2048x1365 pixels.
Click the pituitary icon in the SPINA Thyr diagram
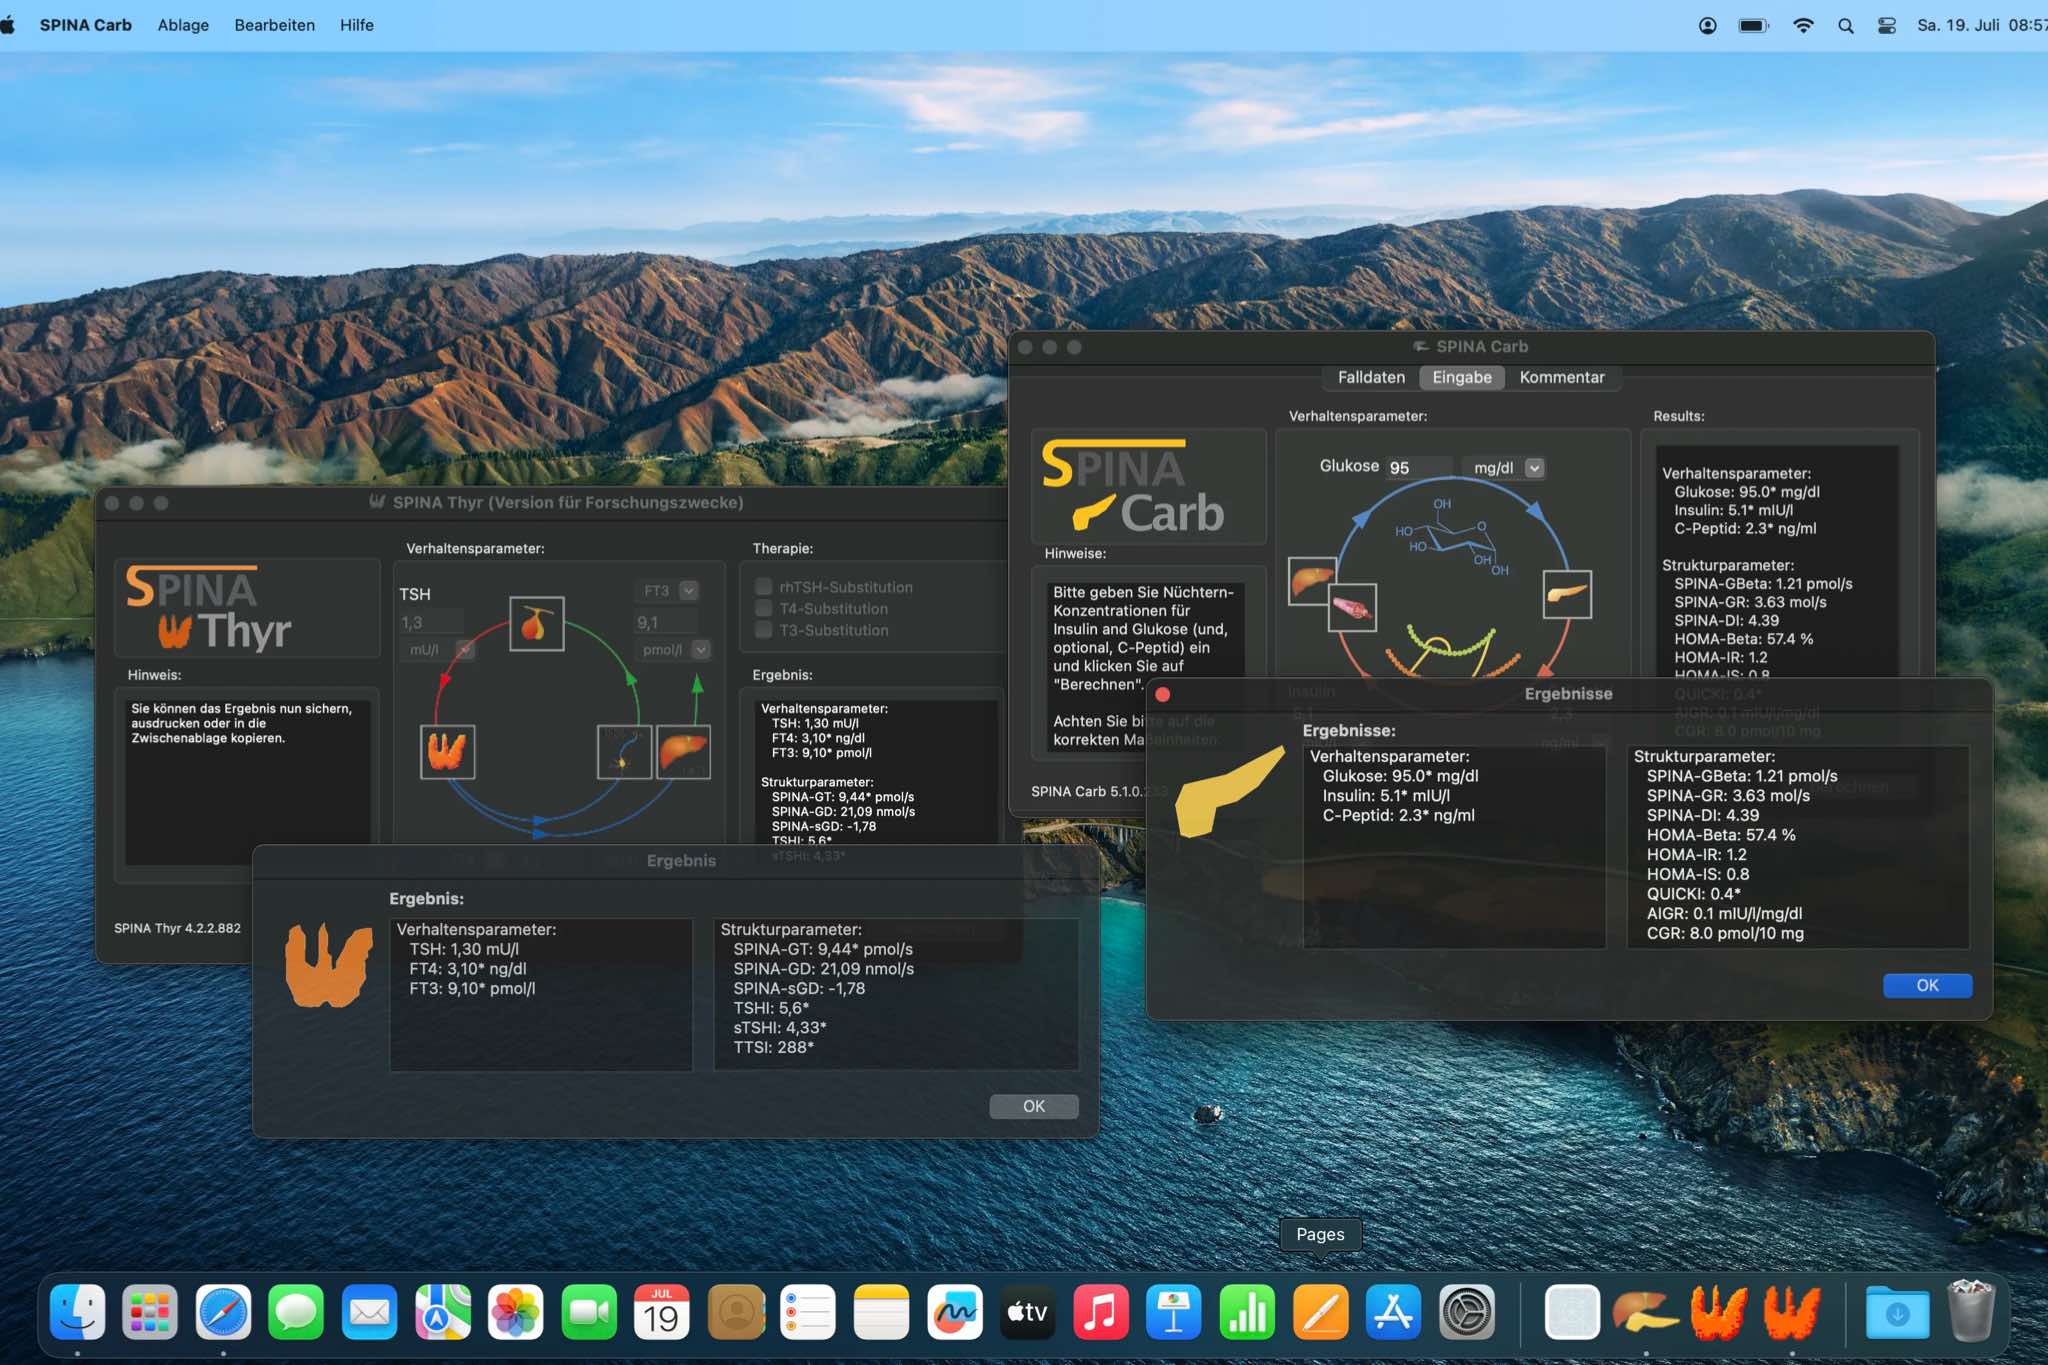point(537,624)
